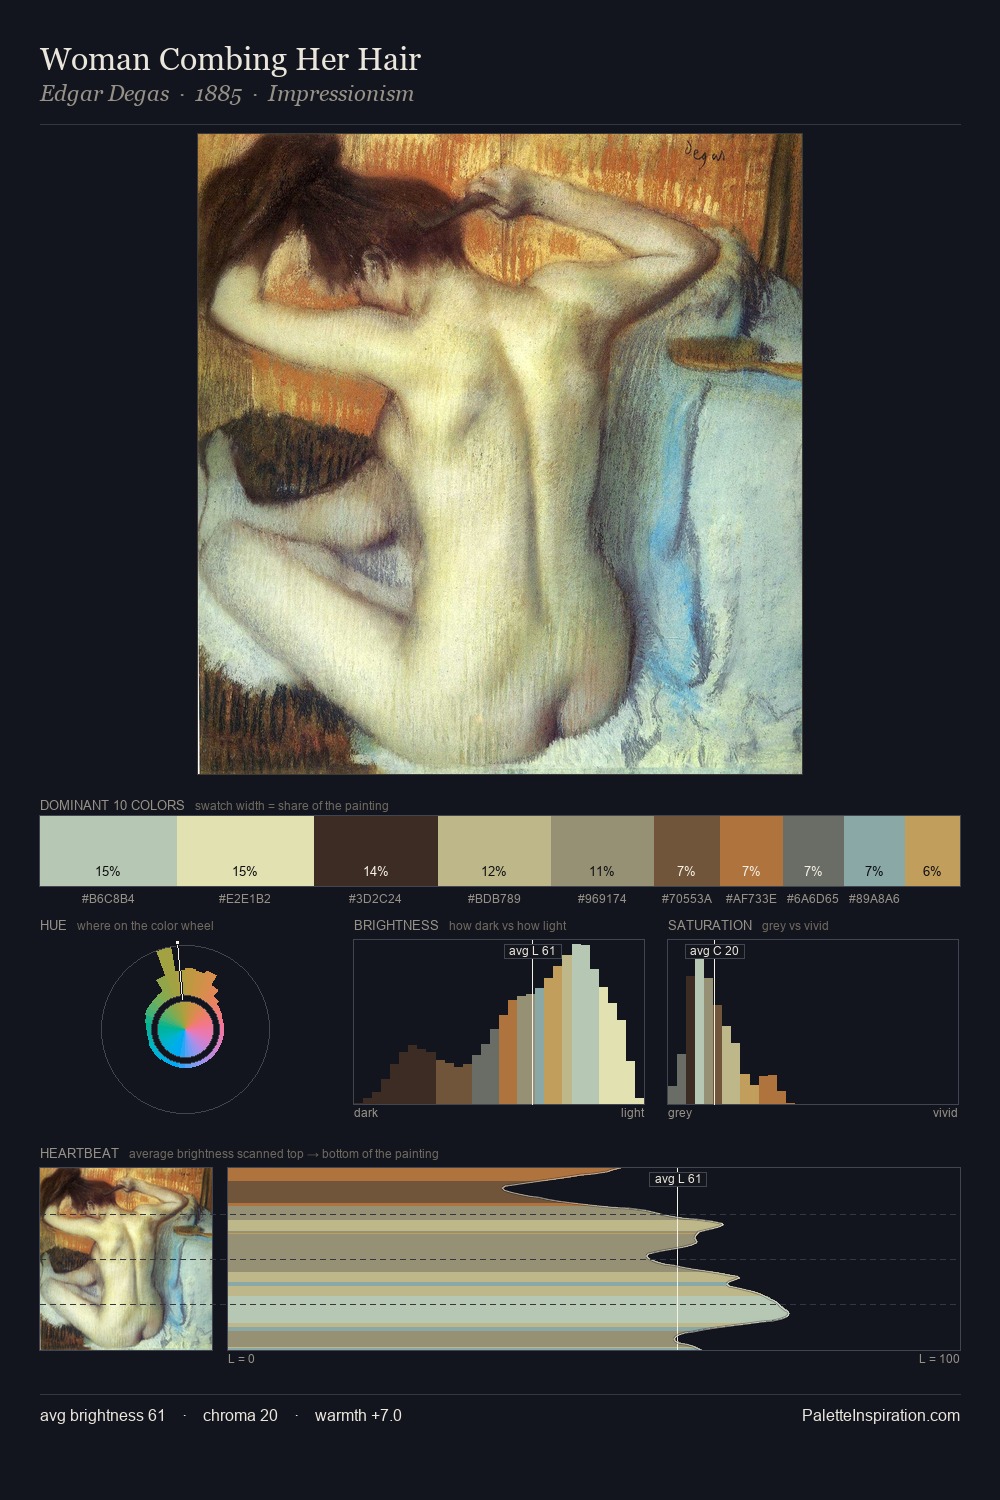
Task: Click "where on the color wheel" caption
Action: point(145,926)
